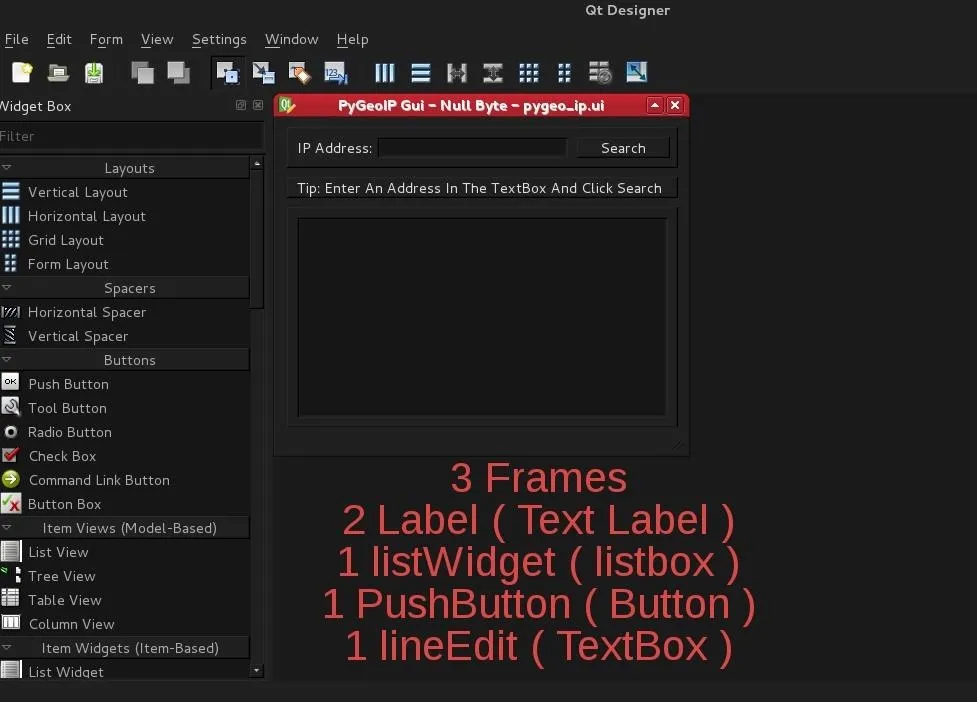Viewport: 977px width, 702px height.
Task: Collapse the Layouts category
Action: tap(7, 168)
